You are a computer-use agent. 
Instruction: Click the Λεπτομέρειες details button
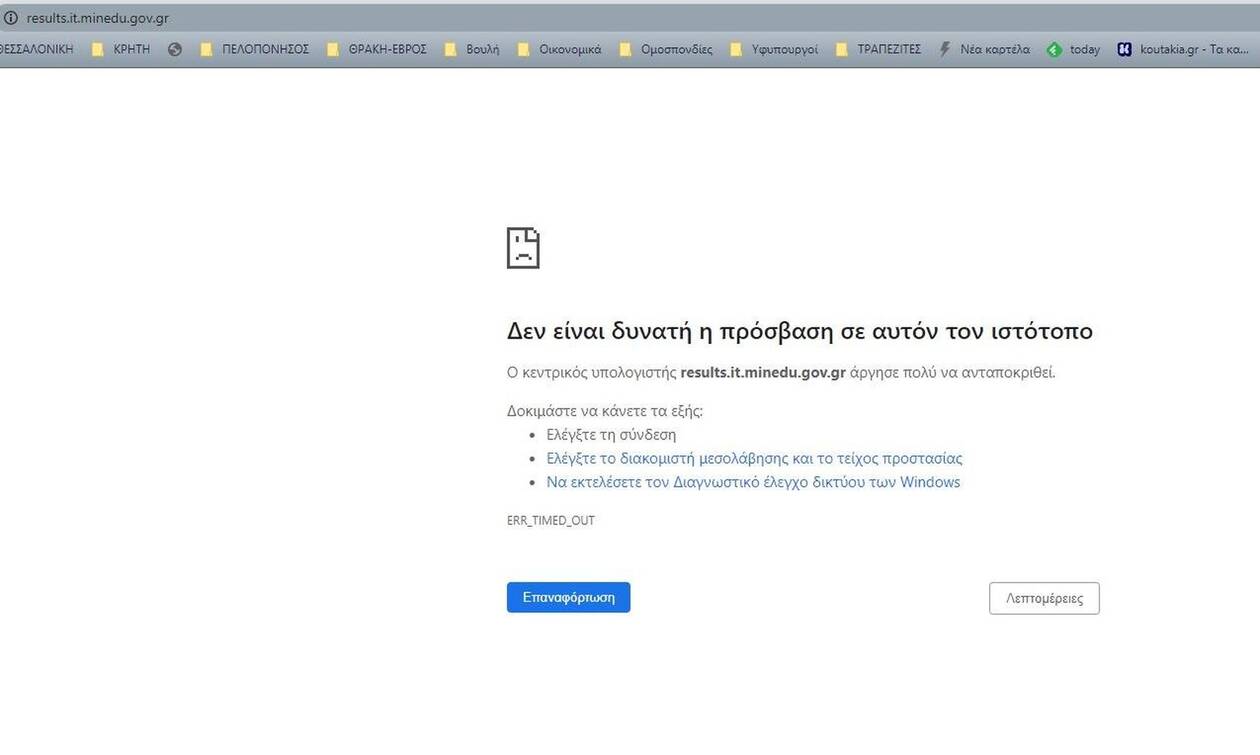point(1044,599)
